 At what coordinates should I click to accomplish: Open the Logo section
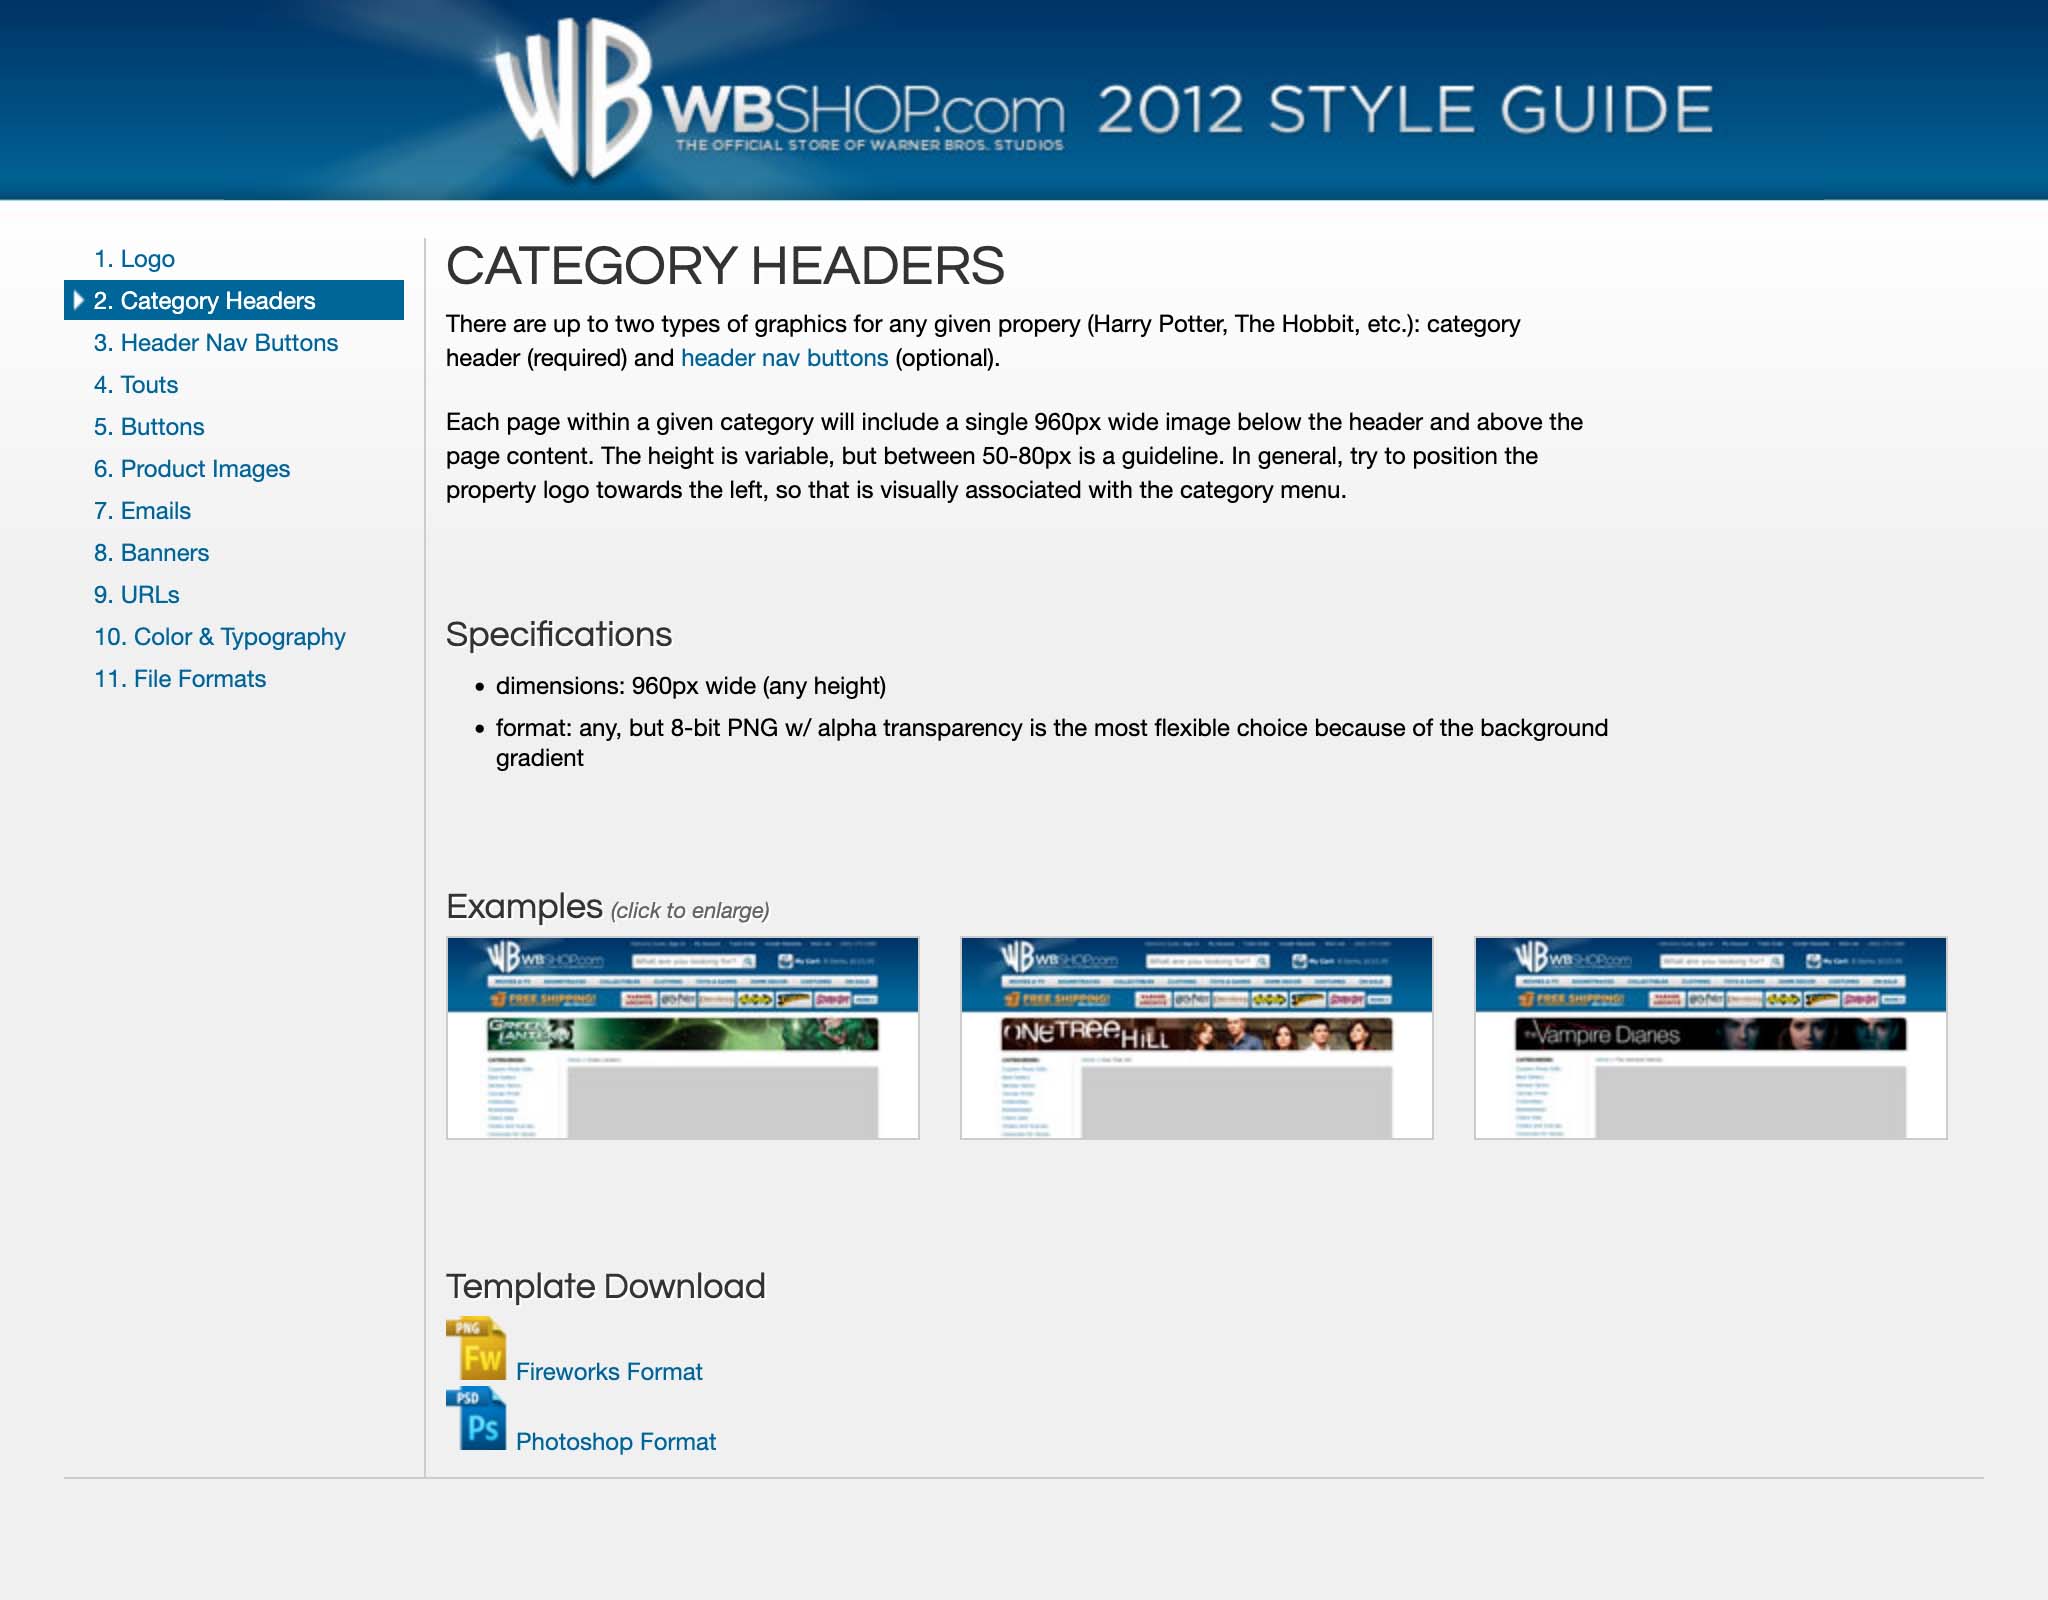(x=134, y=259)
